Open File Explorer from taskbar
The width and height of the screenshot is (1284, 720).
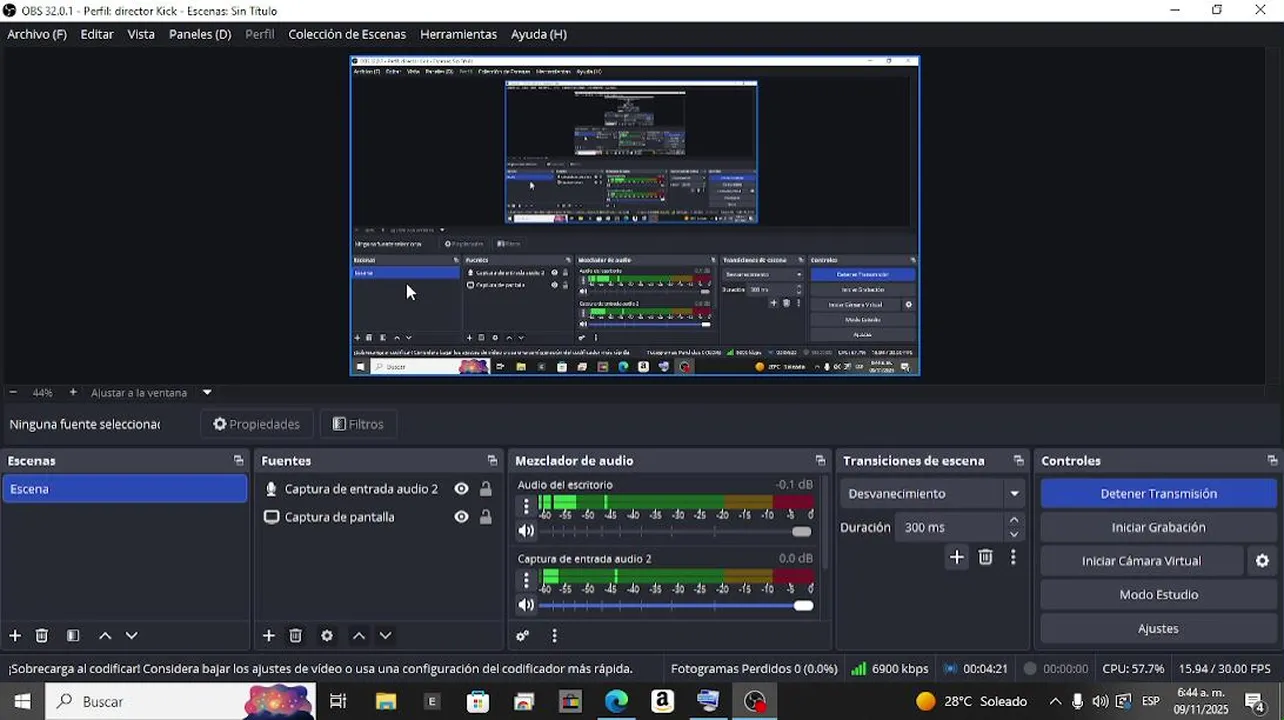[386, 701]
